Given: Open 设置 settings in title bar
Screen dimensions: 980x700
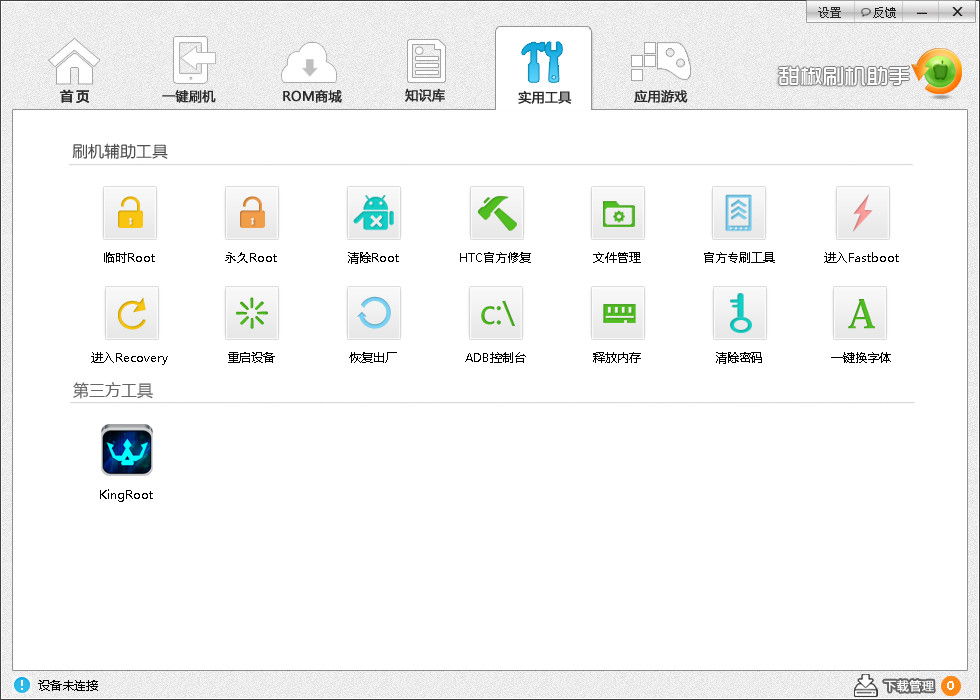Looking at the screenshot, I should point(830,12).
